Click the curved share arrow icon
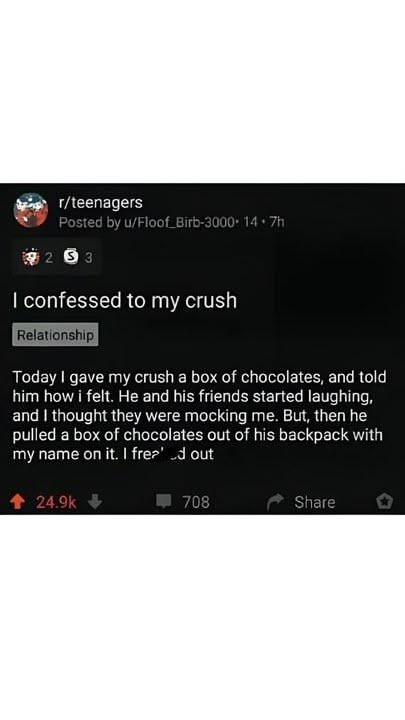This screenshot has height=720, width=405. (x=276, y=502)
